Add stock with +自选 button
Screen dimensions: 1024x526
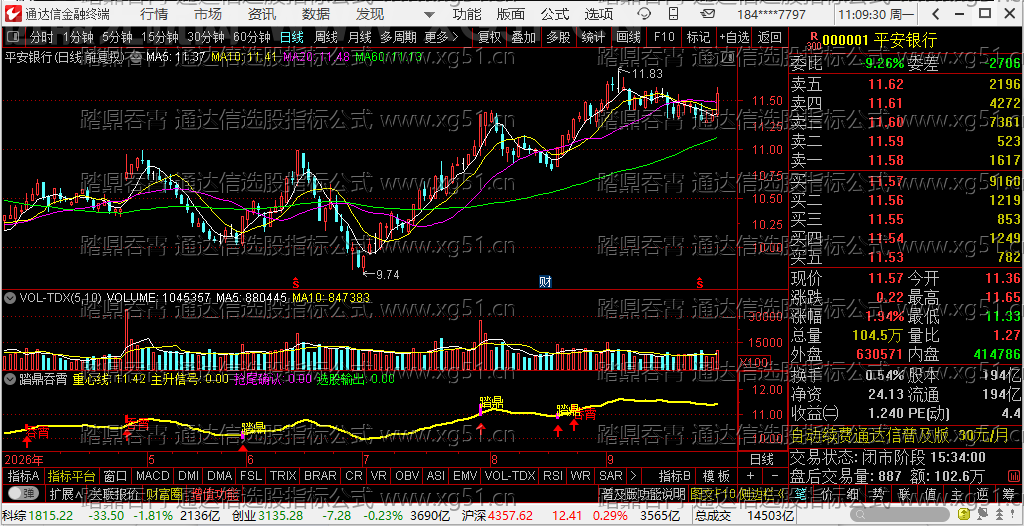click(735, 37)
